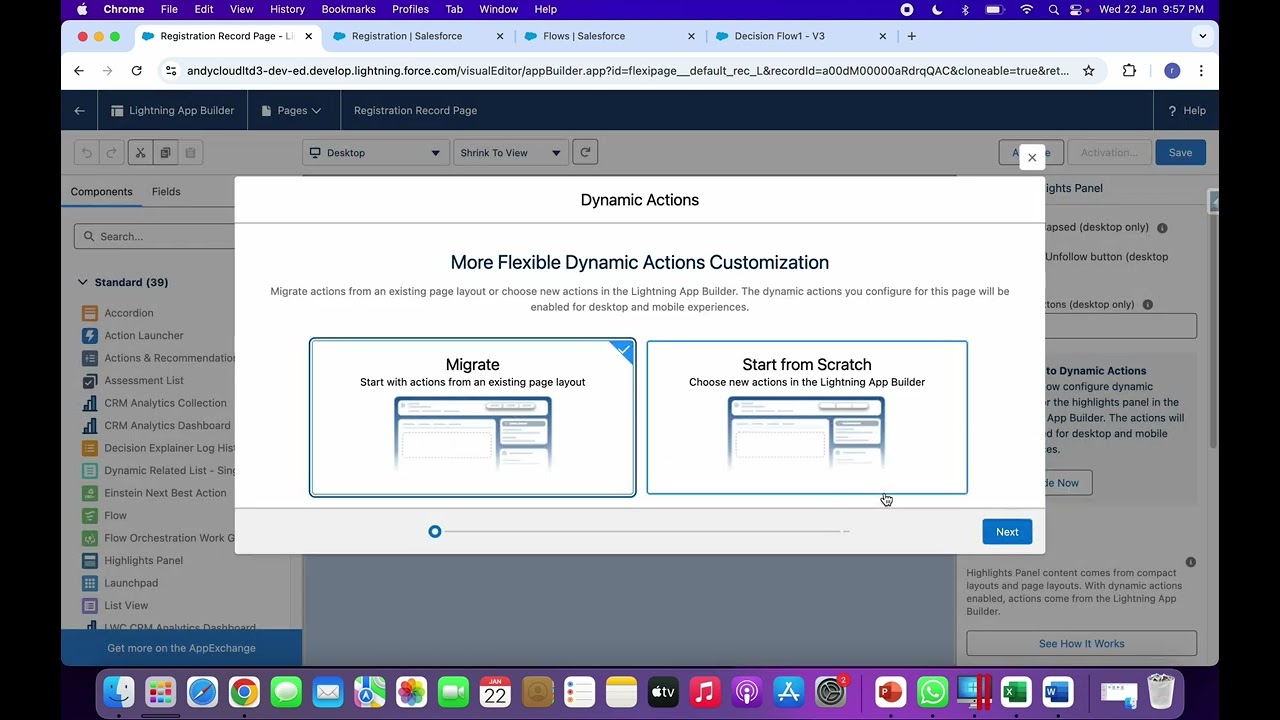This screenshot has height=720, width=1280.
Task: Click the Einstein Next Best Action icon
Action: (89, 493)
